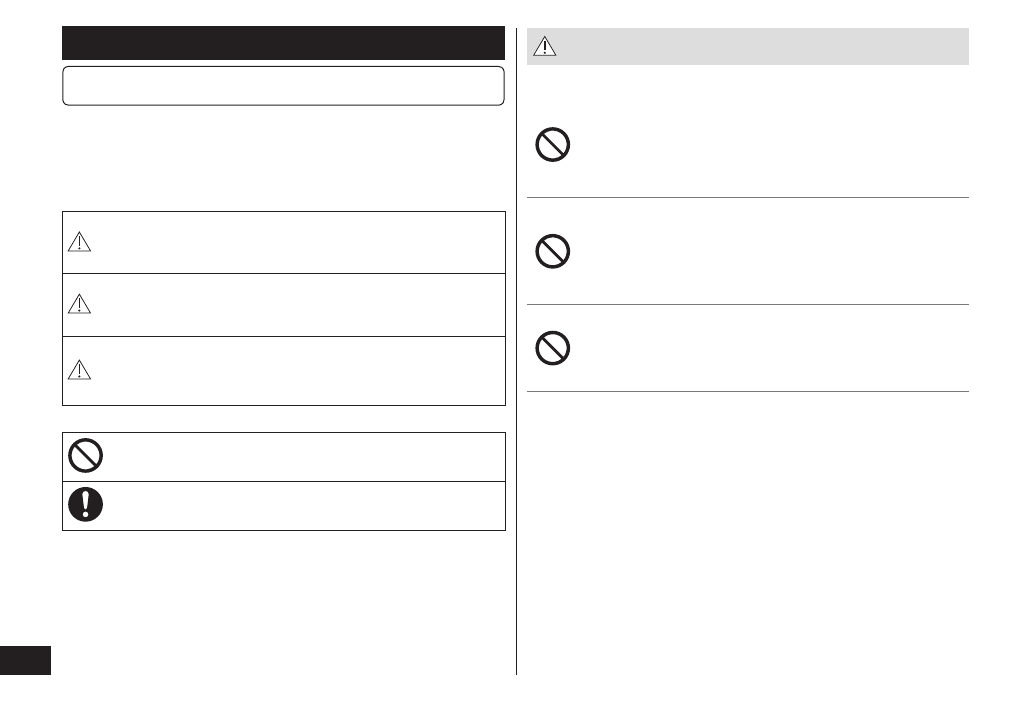Click the bottom warning triangle in left table
This screenshot has height=726, width=1032.
(x=79, y=370)
